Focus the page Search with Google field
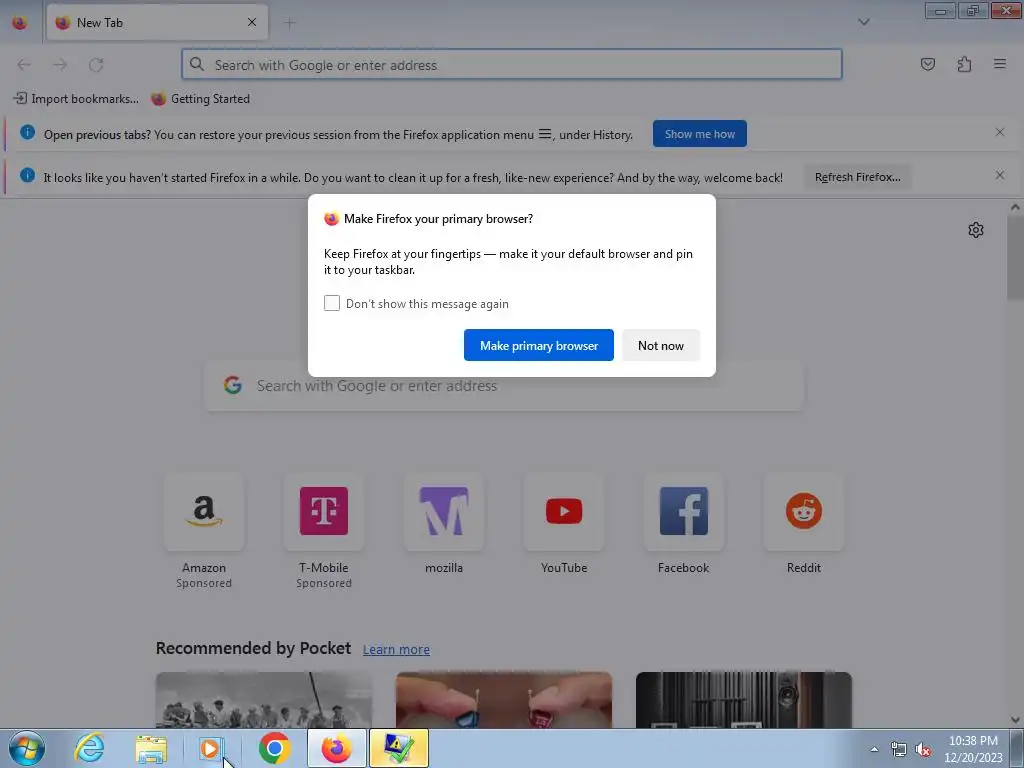 pos(504,385)
